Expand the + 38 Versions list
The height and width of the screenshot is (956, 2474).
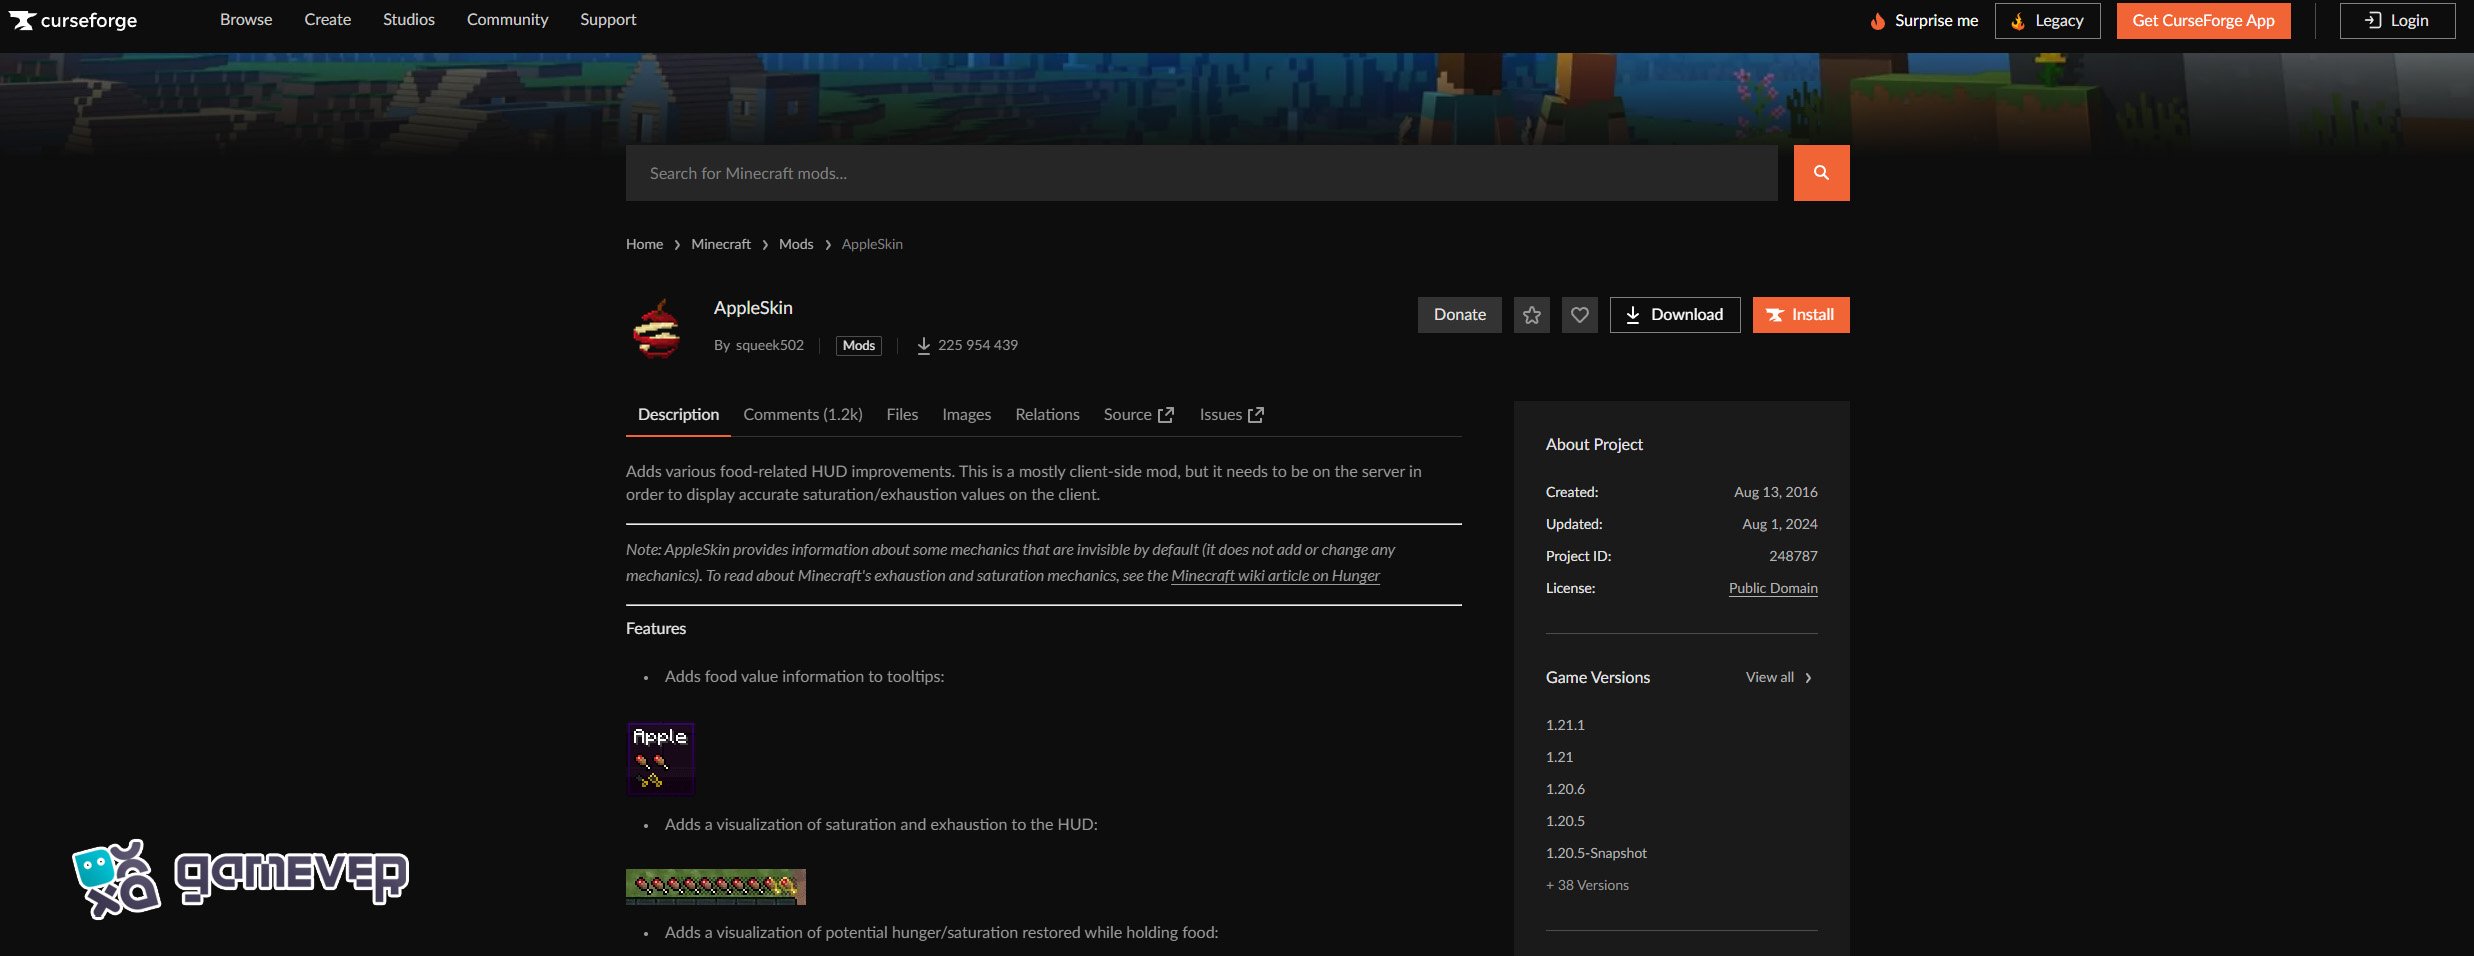coord(1586,885)
